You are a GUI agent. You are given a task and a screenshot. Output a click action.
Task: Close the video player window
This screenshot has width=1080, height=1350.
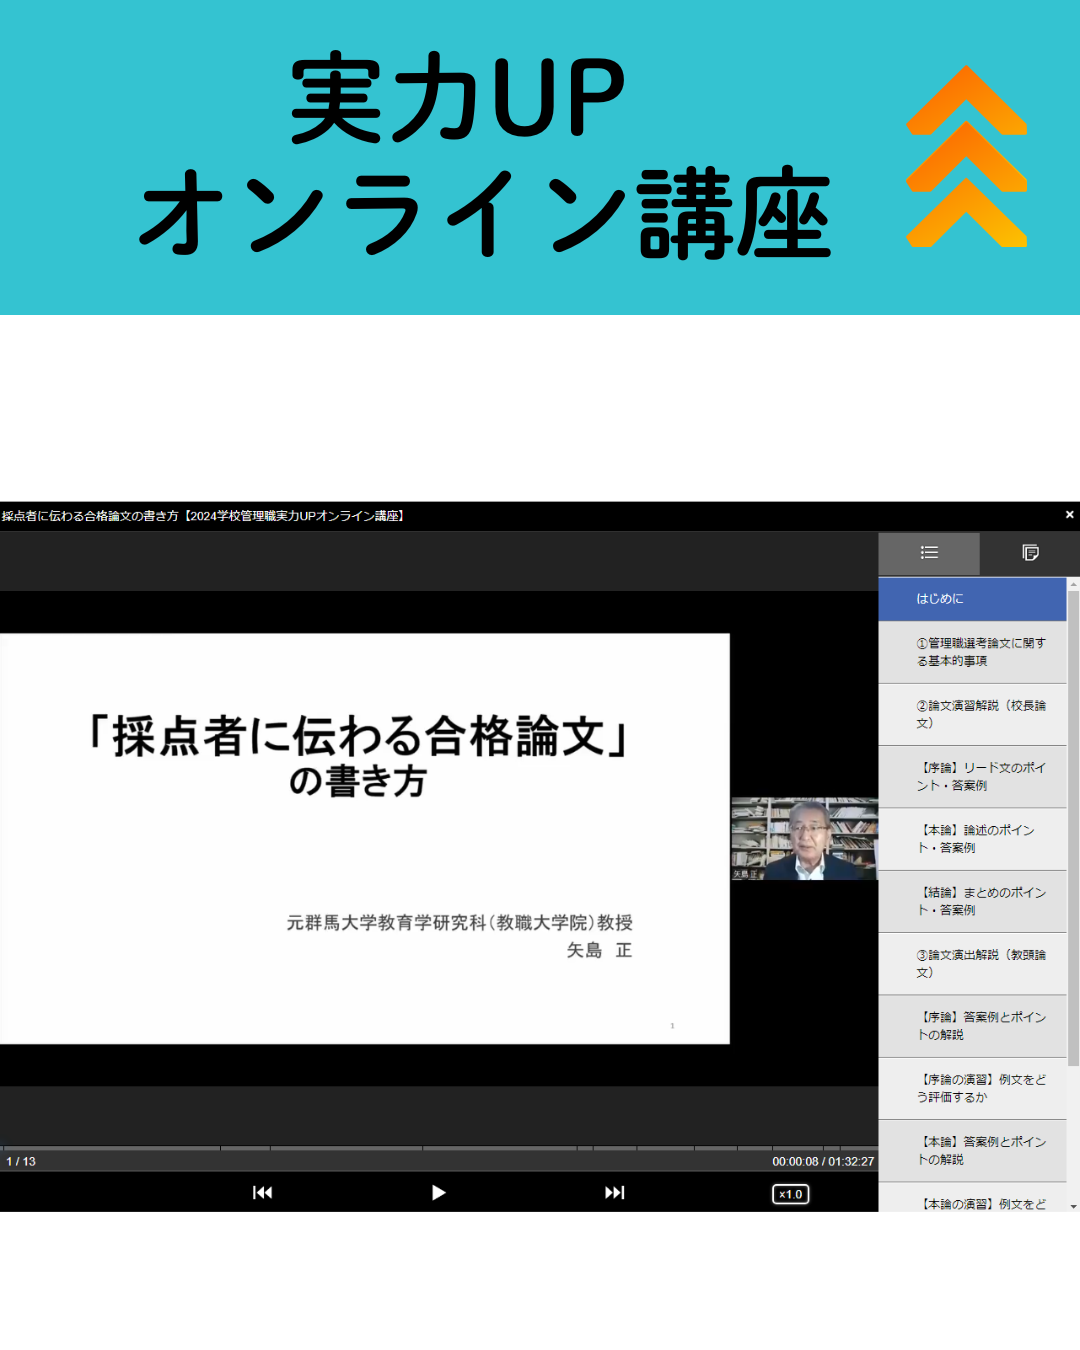coord(1069,515)
